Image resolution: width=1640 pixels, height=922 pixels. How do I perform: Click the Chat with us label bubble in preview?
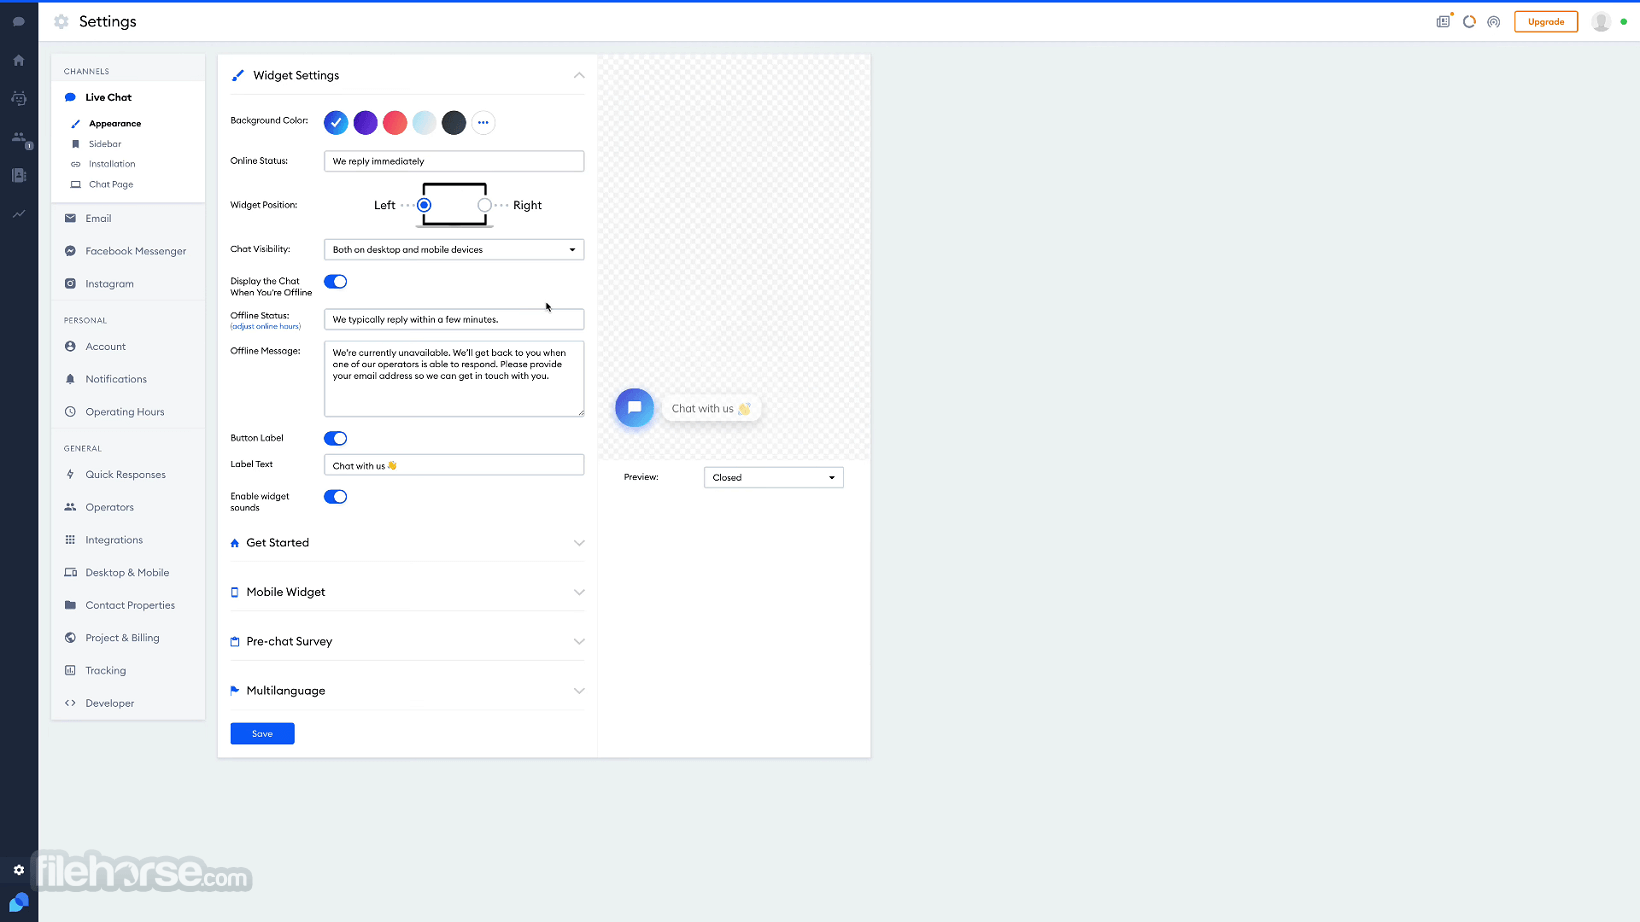(711, 409)
